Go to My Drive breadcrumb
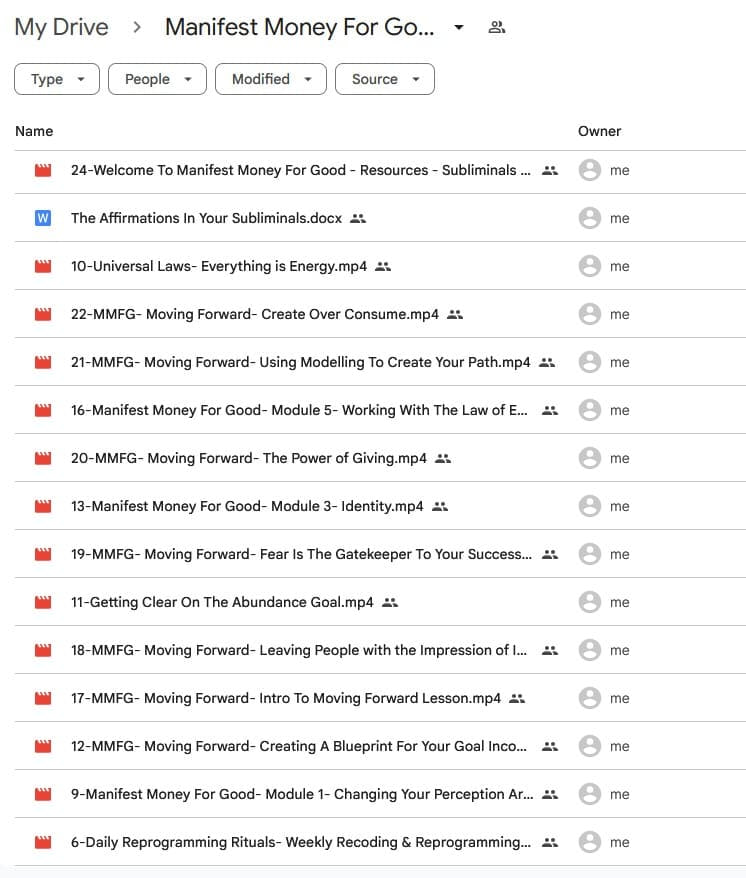The image size is (746, 878). coord(61,28)
